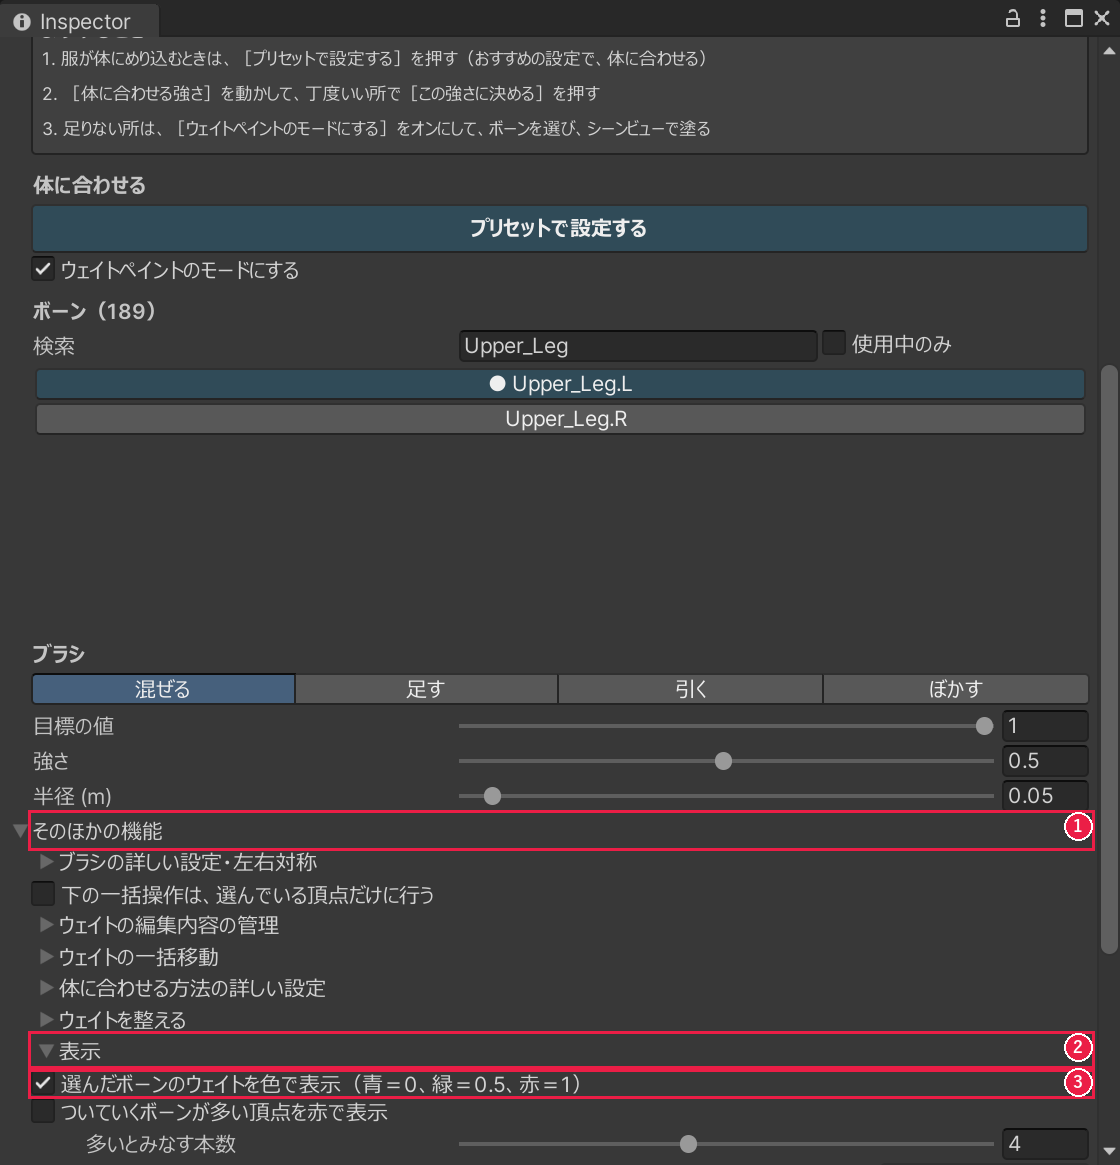Click instruction line 3 about シーンビューで塗る
Image resolution: width=1120 pixels, height=1165 pixels.
(376, 129)
